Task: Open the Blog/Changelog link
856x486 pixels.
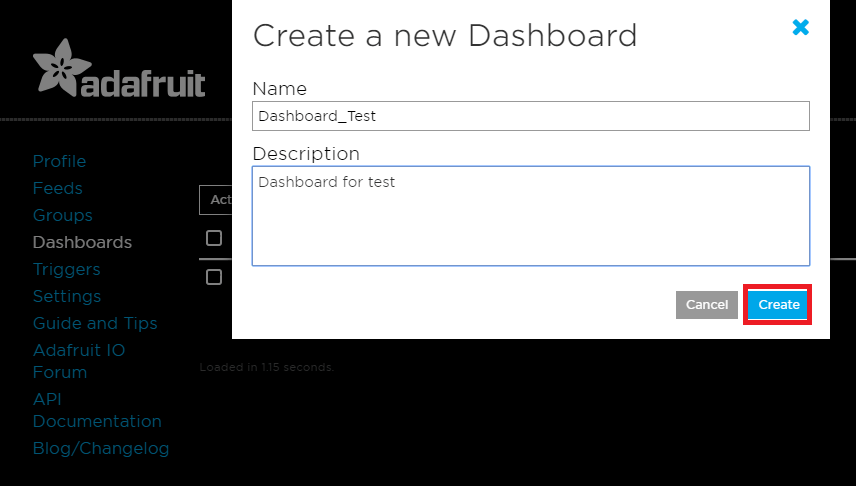Action: pos(100,448)
